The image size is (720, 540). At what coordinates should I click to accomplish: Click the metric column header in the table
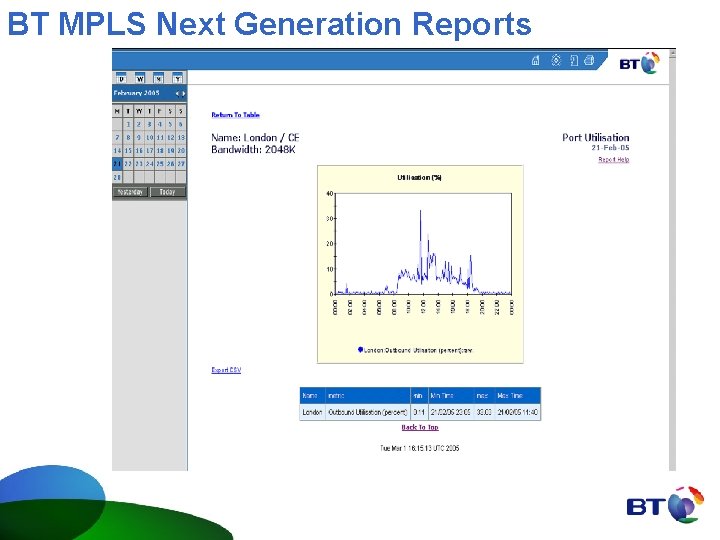(368, 395)
